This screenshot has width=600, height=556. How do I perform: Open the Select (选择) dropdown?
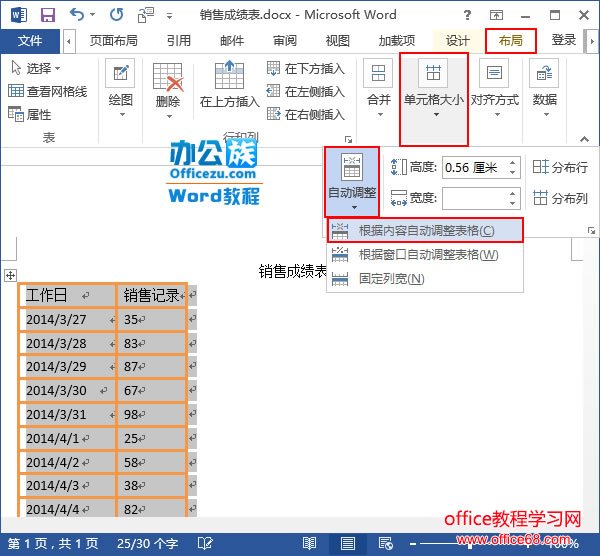pyautogui.click(x=36, y=68)
